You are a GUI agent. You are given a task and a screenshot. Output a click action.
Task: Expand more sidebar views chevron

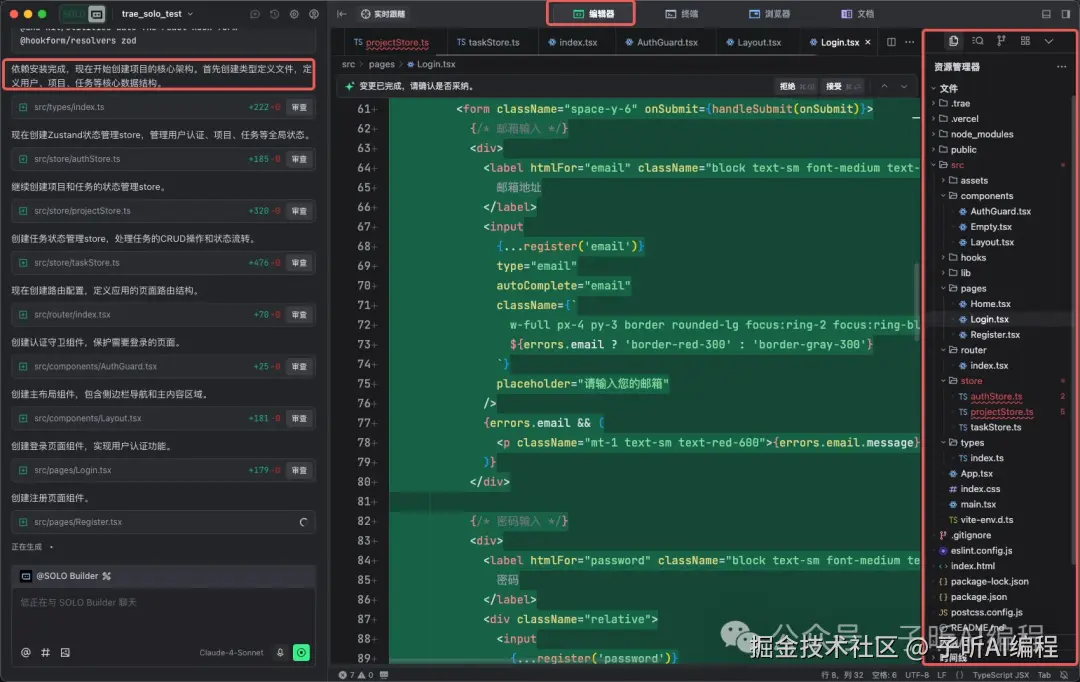pyautogui.click(x=1049, y=41)
